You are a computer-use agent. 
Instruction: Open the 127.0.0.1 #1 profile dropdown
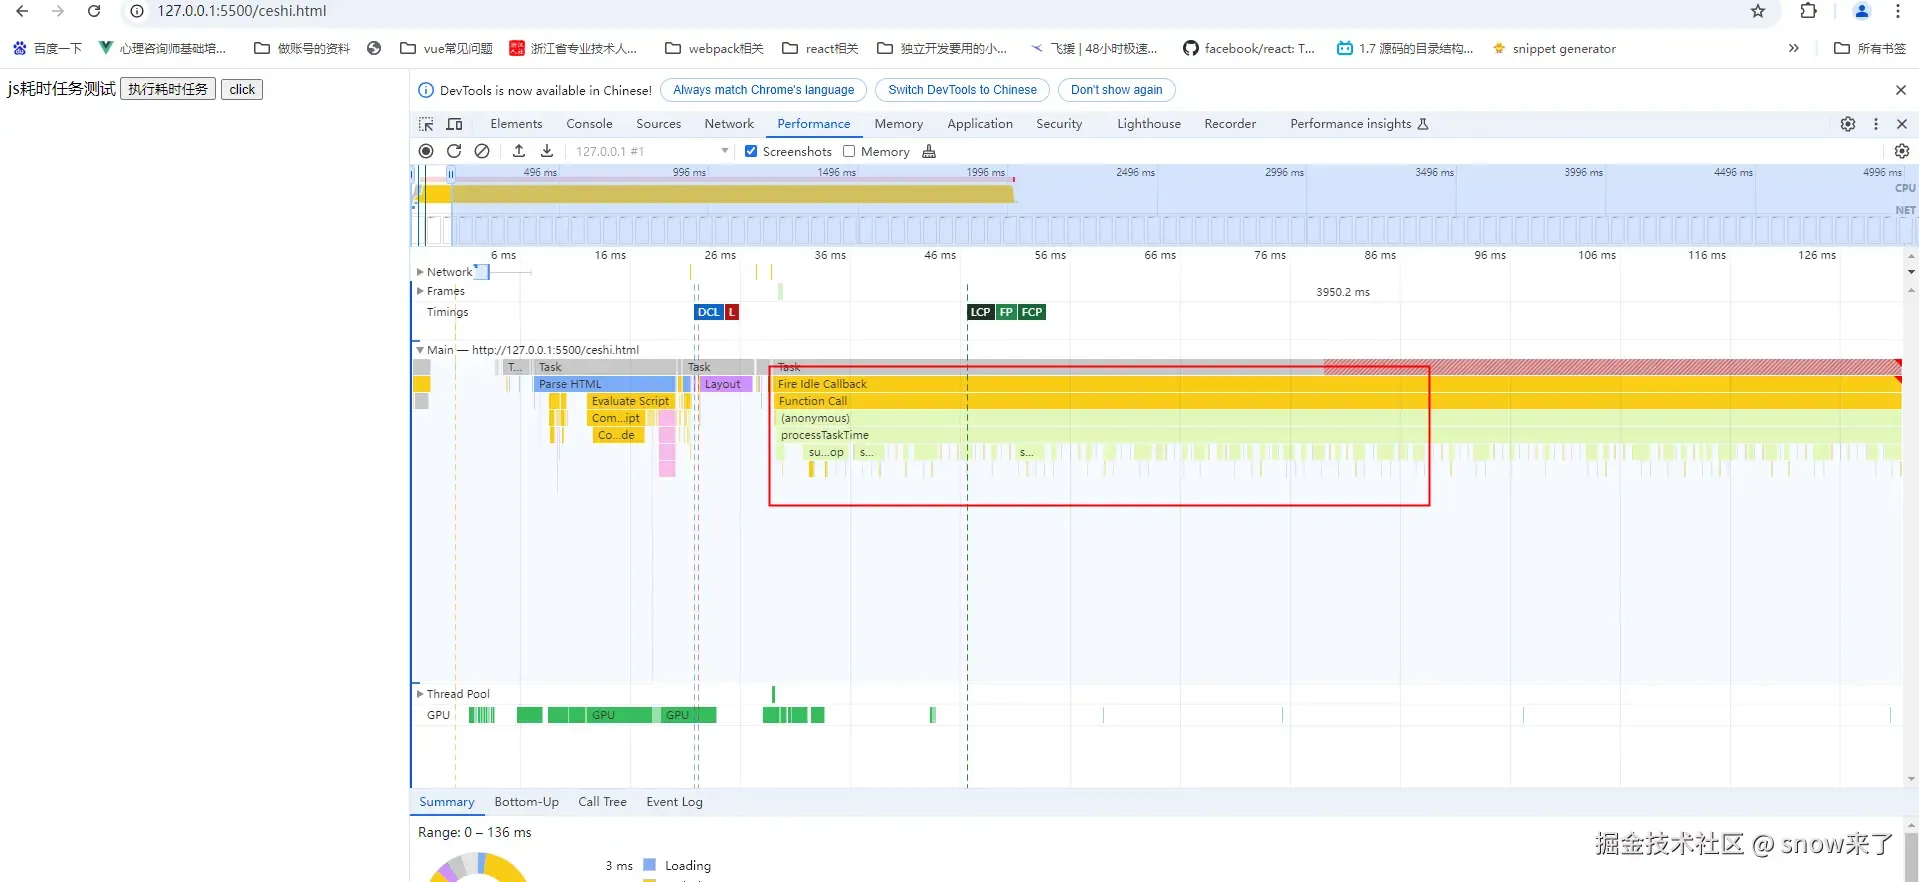tap(651, 151)
